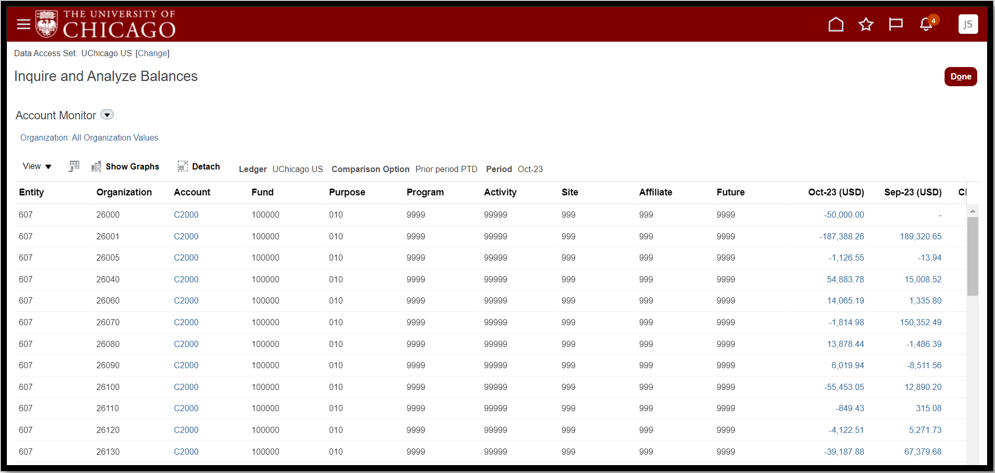Click the Program column header
Viewport: 995px width, 473px height.
click(425, 192)
